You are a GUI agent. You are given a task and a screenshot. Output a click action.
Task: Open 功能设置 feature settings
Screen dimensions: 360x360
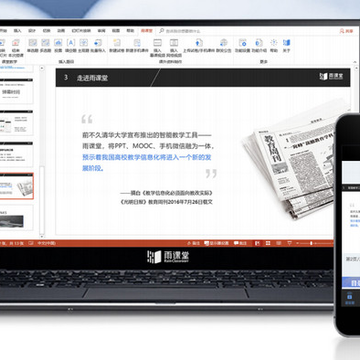tap(242, 46)
